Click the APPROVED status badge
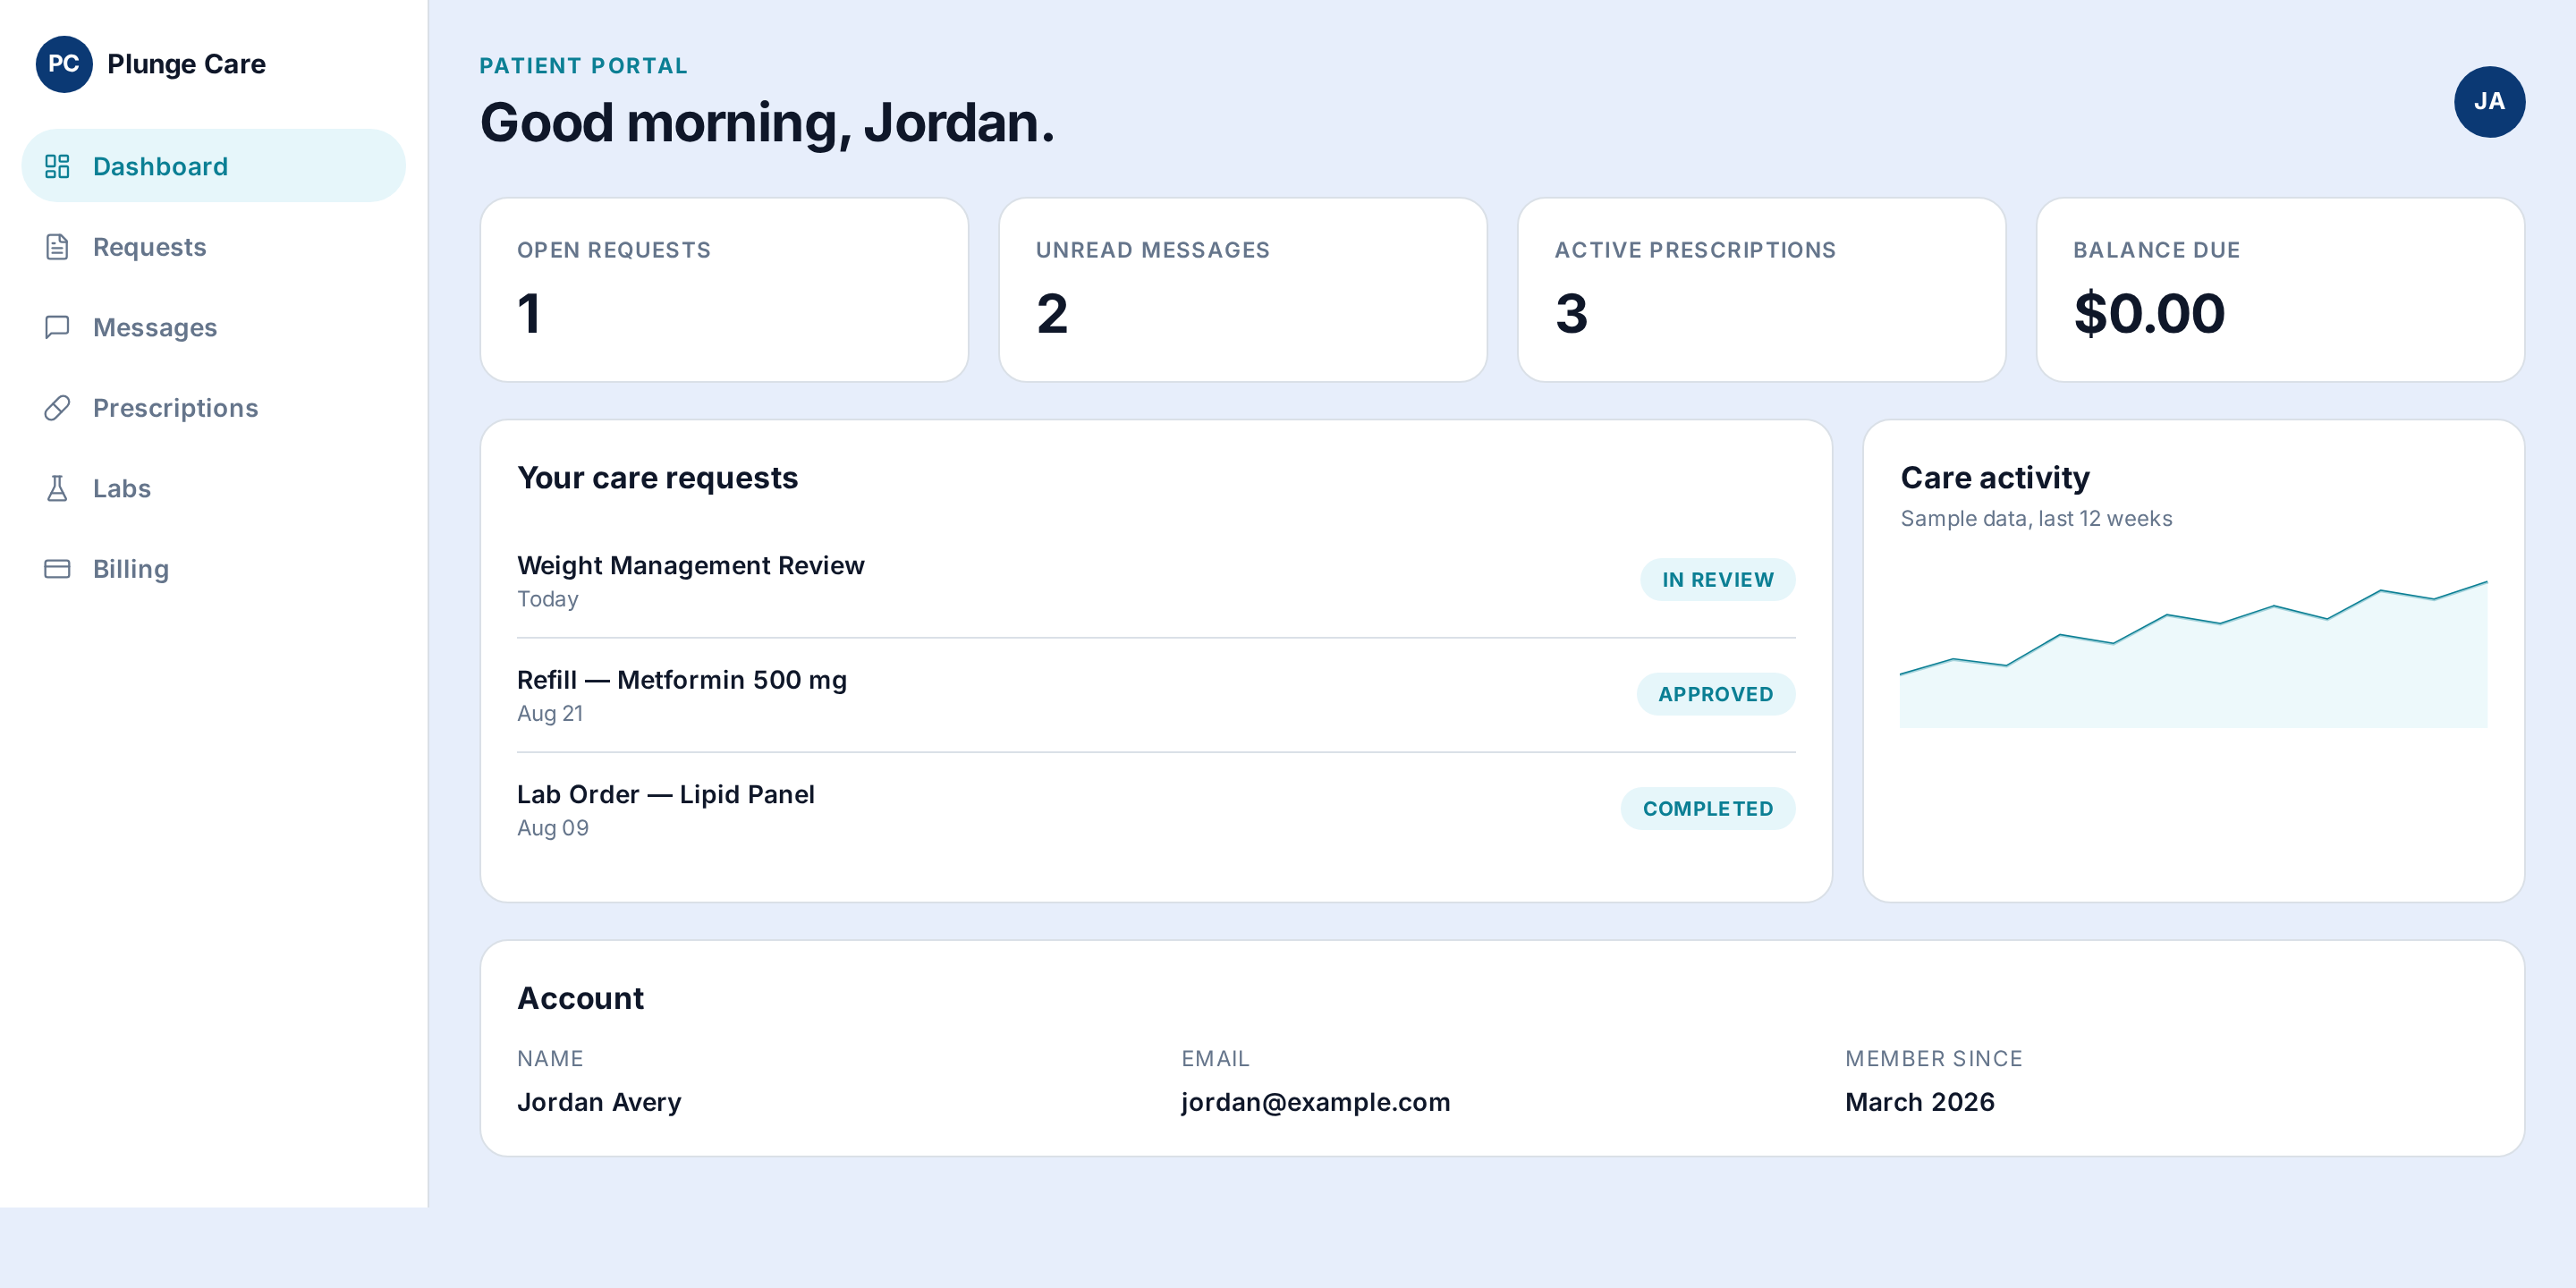 [x=1715, y=694]
